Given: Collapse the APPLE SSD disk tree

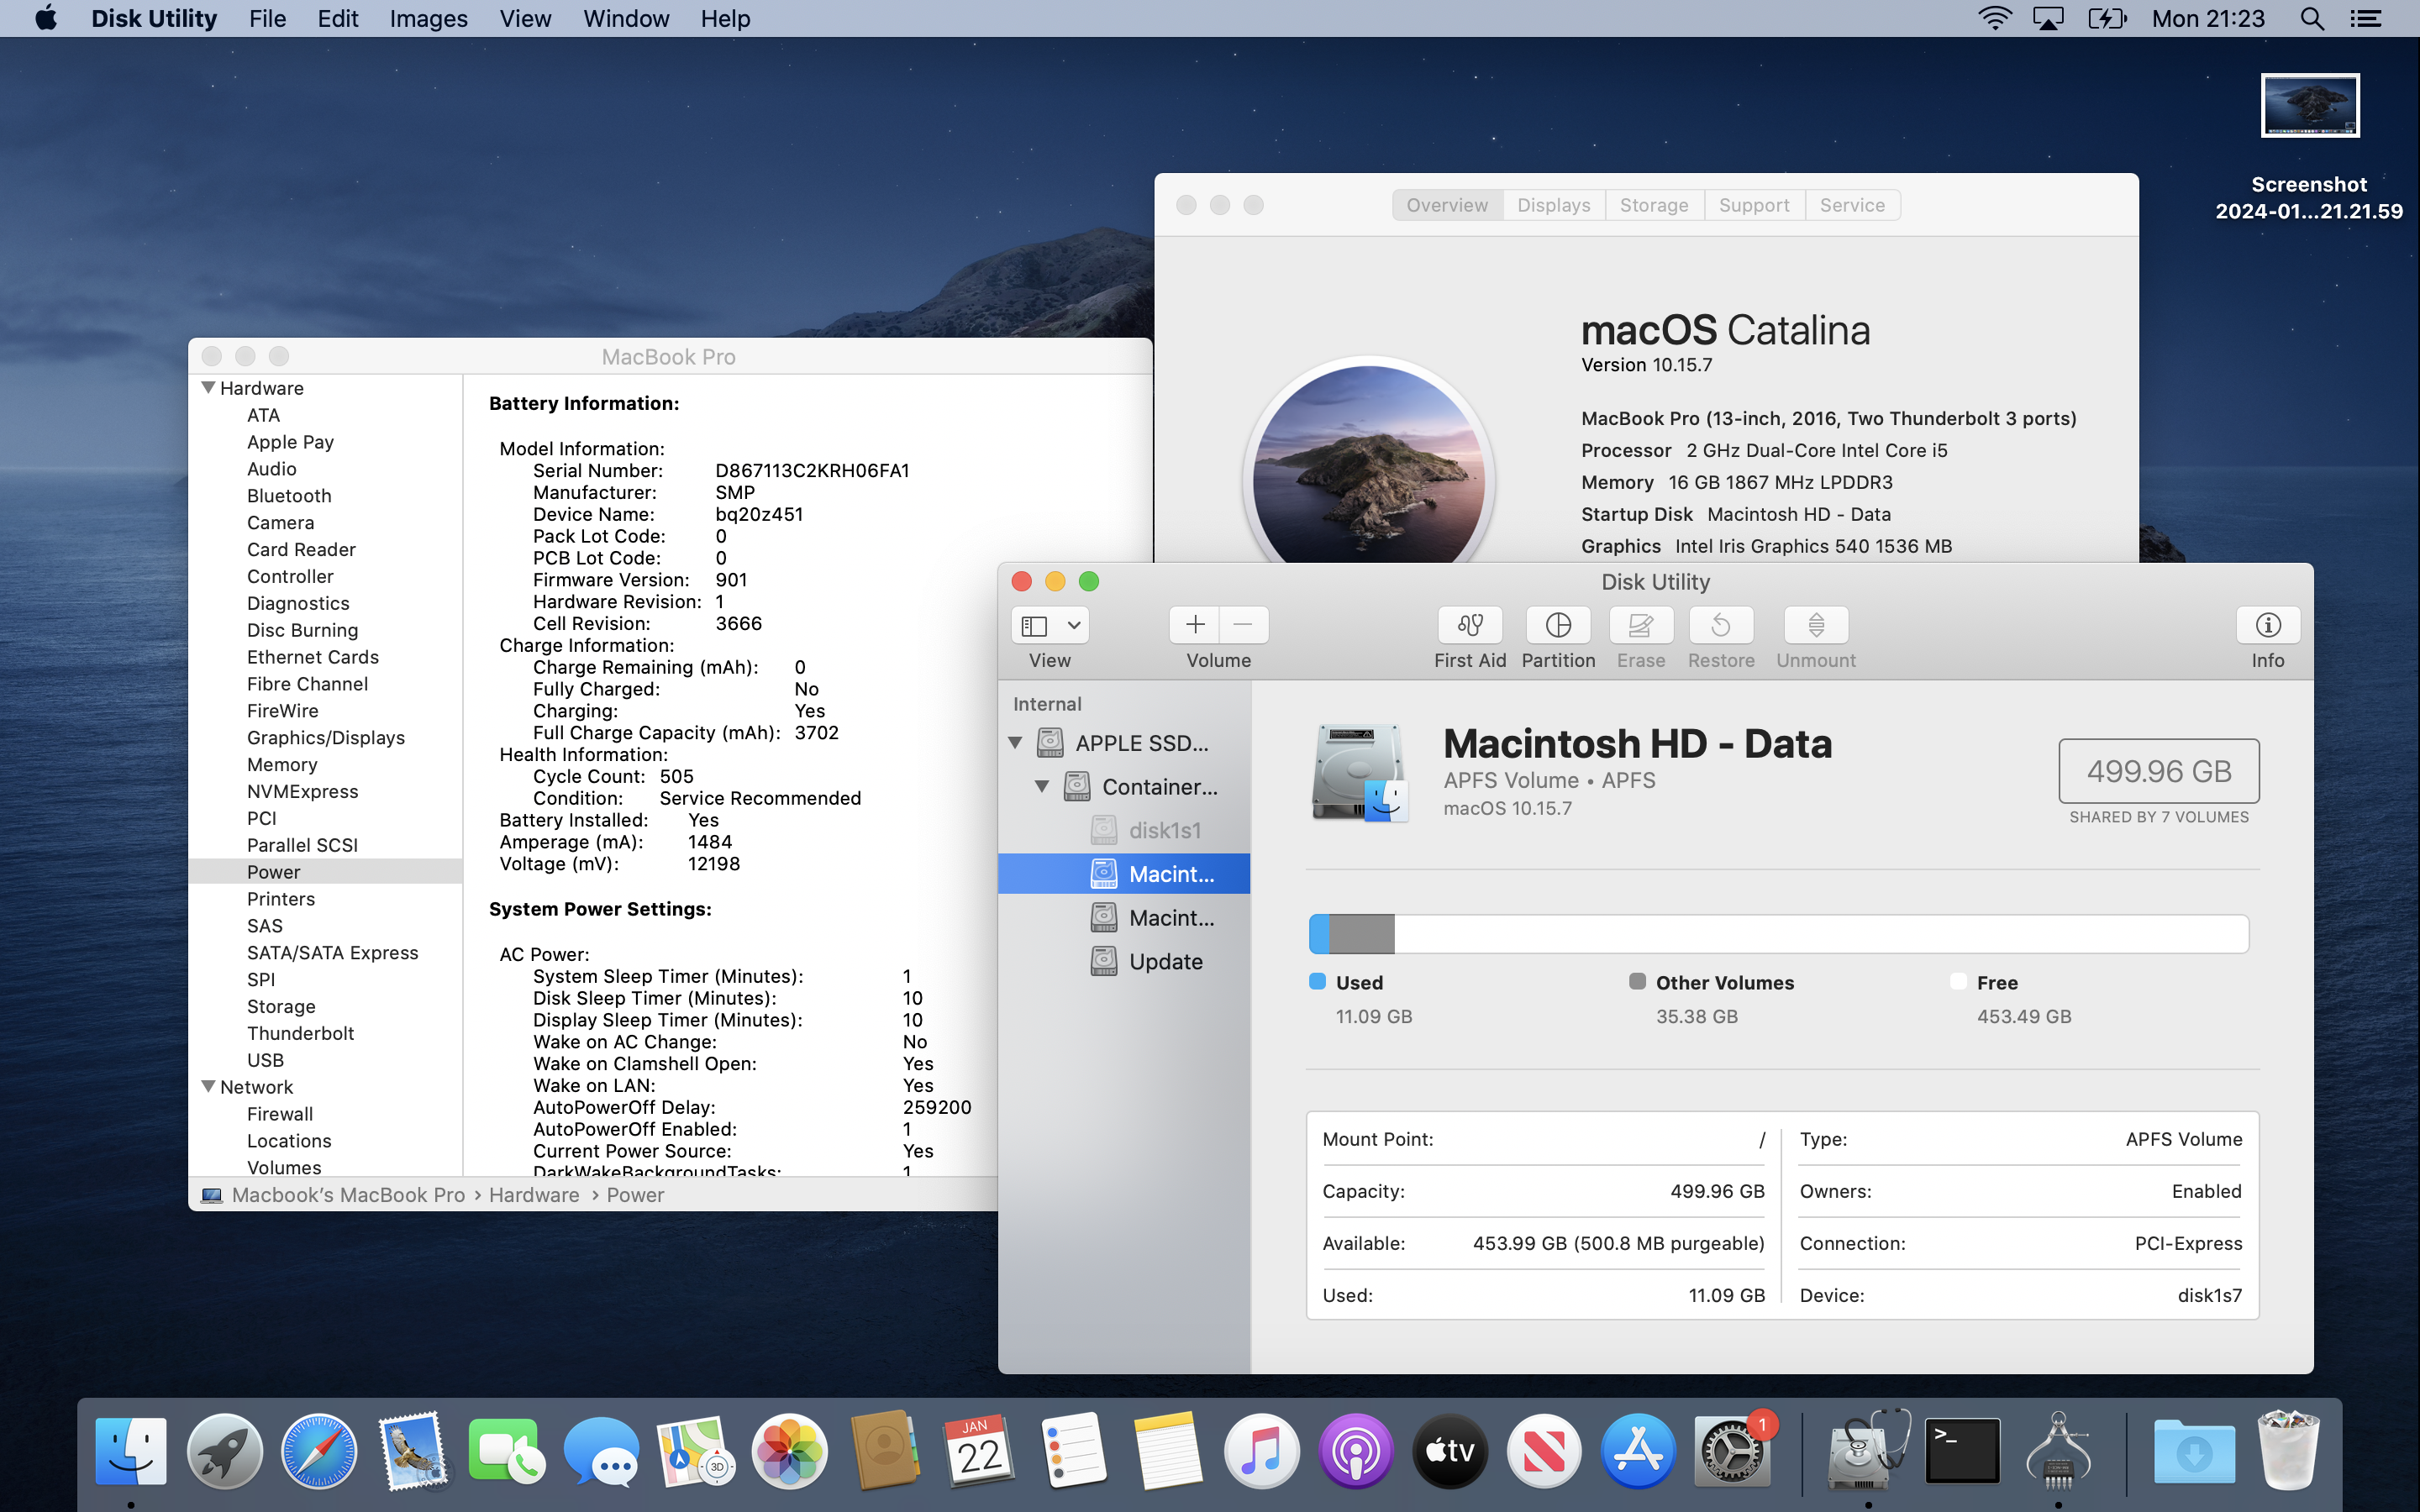Looking at the screenshot, I should [x=1015, y=743].
